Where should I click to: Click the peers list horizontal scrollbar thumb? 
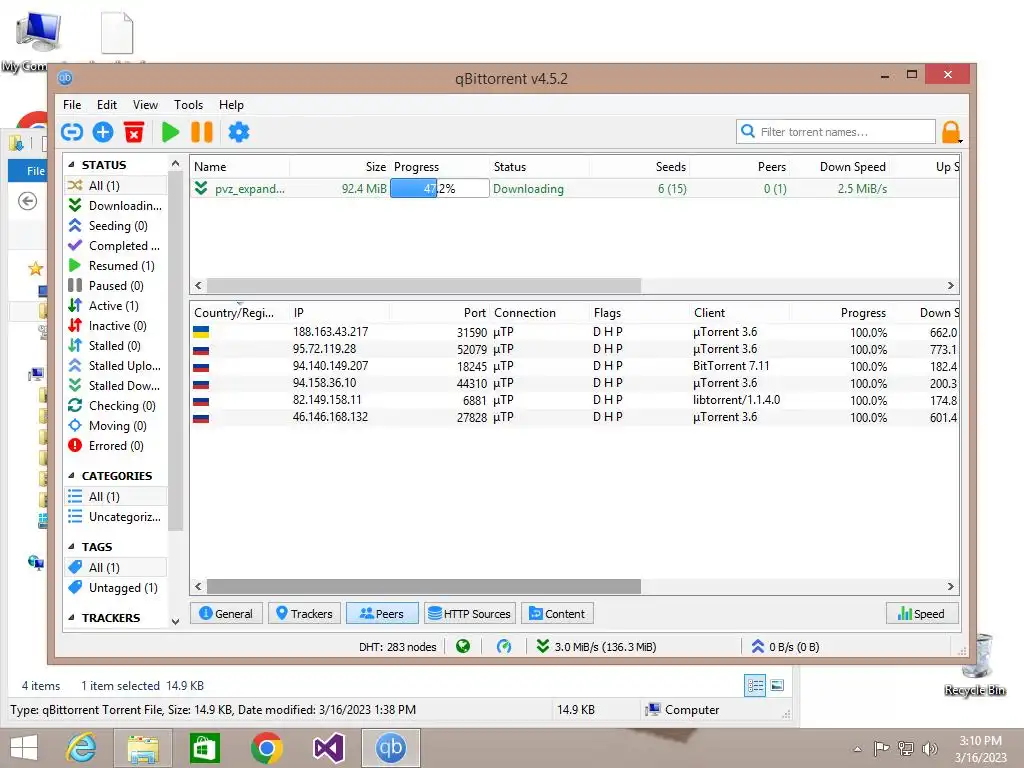pos(424,587)
